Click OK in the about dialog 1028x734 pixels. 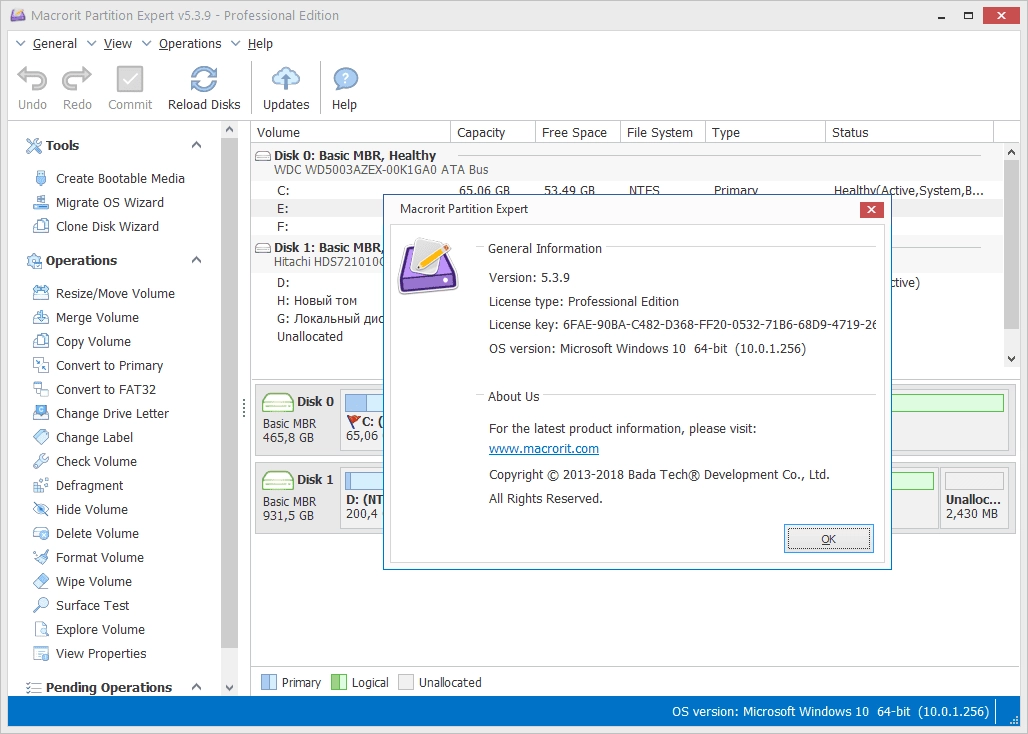829,539
